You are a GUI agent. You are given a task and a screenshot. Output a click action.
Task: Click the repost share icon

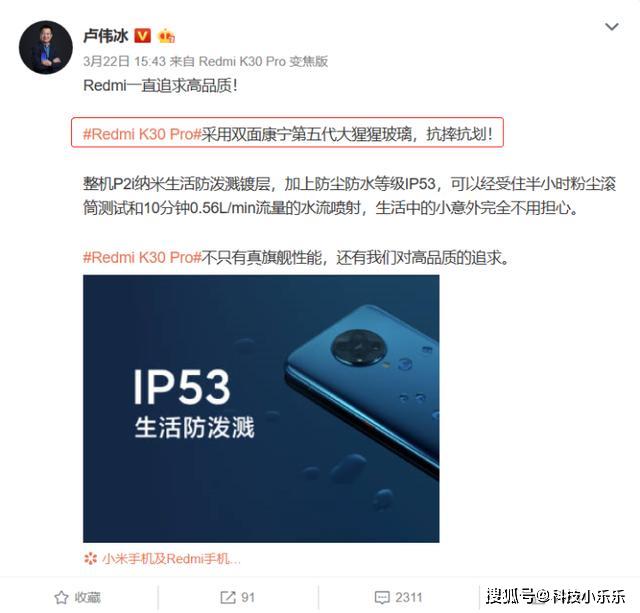(x=228, y=597)
